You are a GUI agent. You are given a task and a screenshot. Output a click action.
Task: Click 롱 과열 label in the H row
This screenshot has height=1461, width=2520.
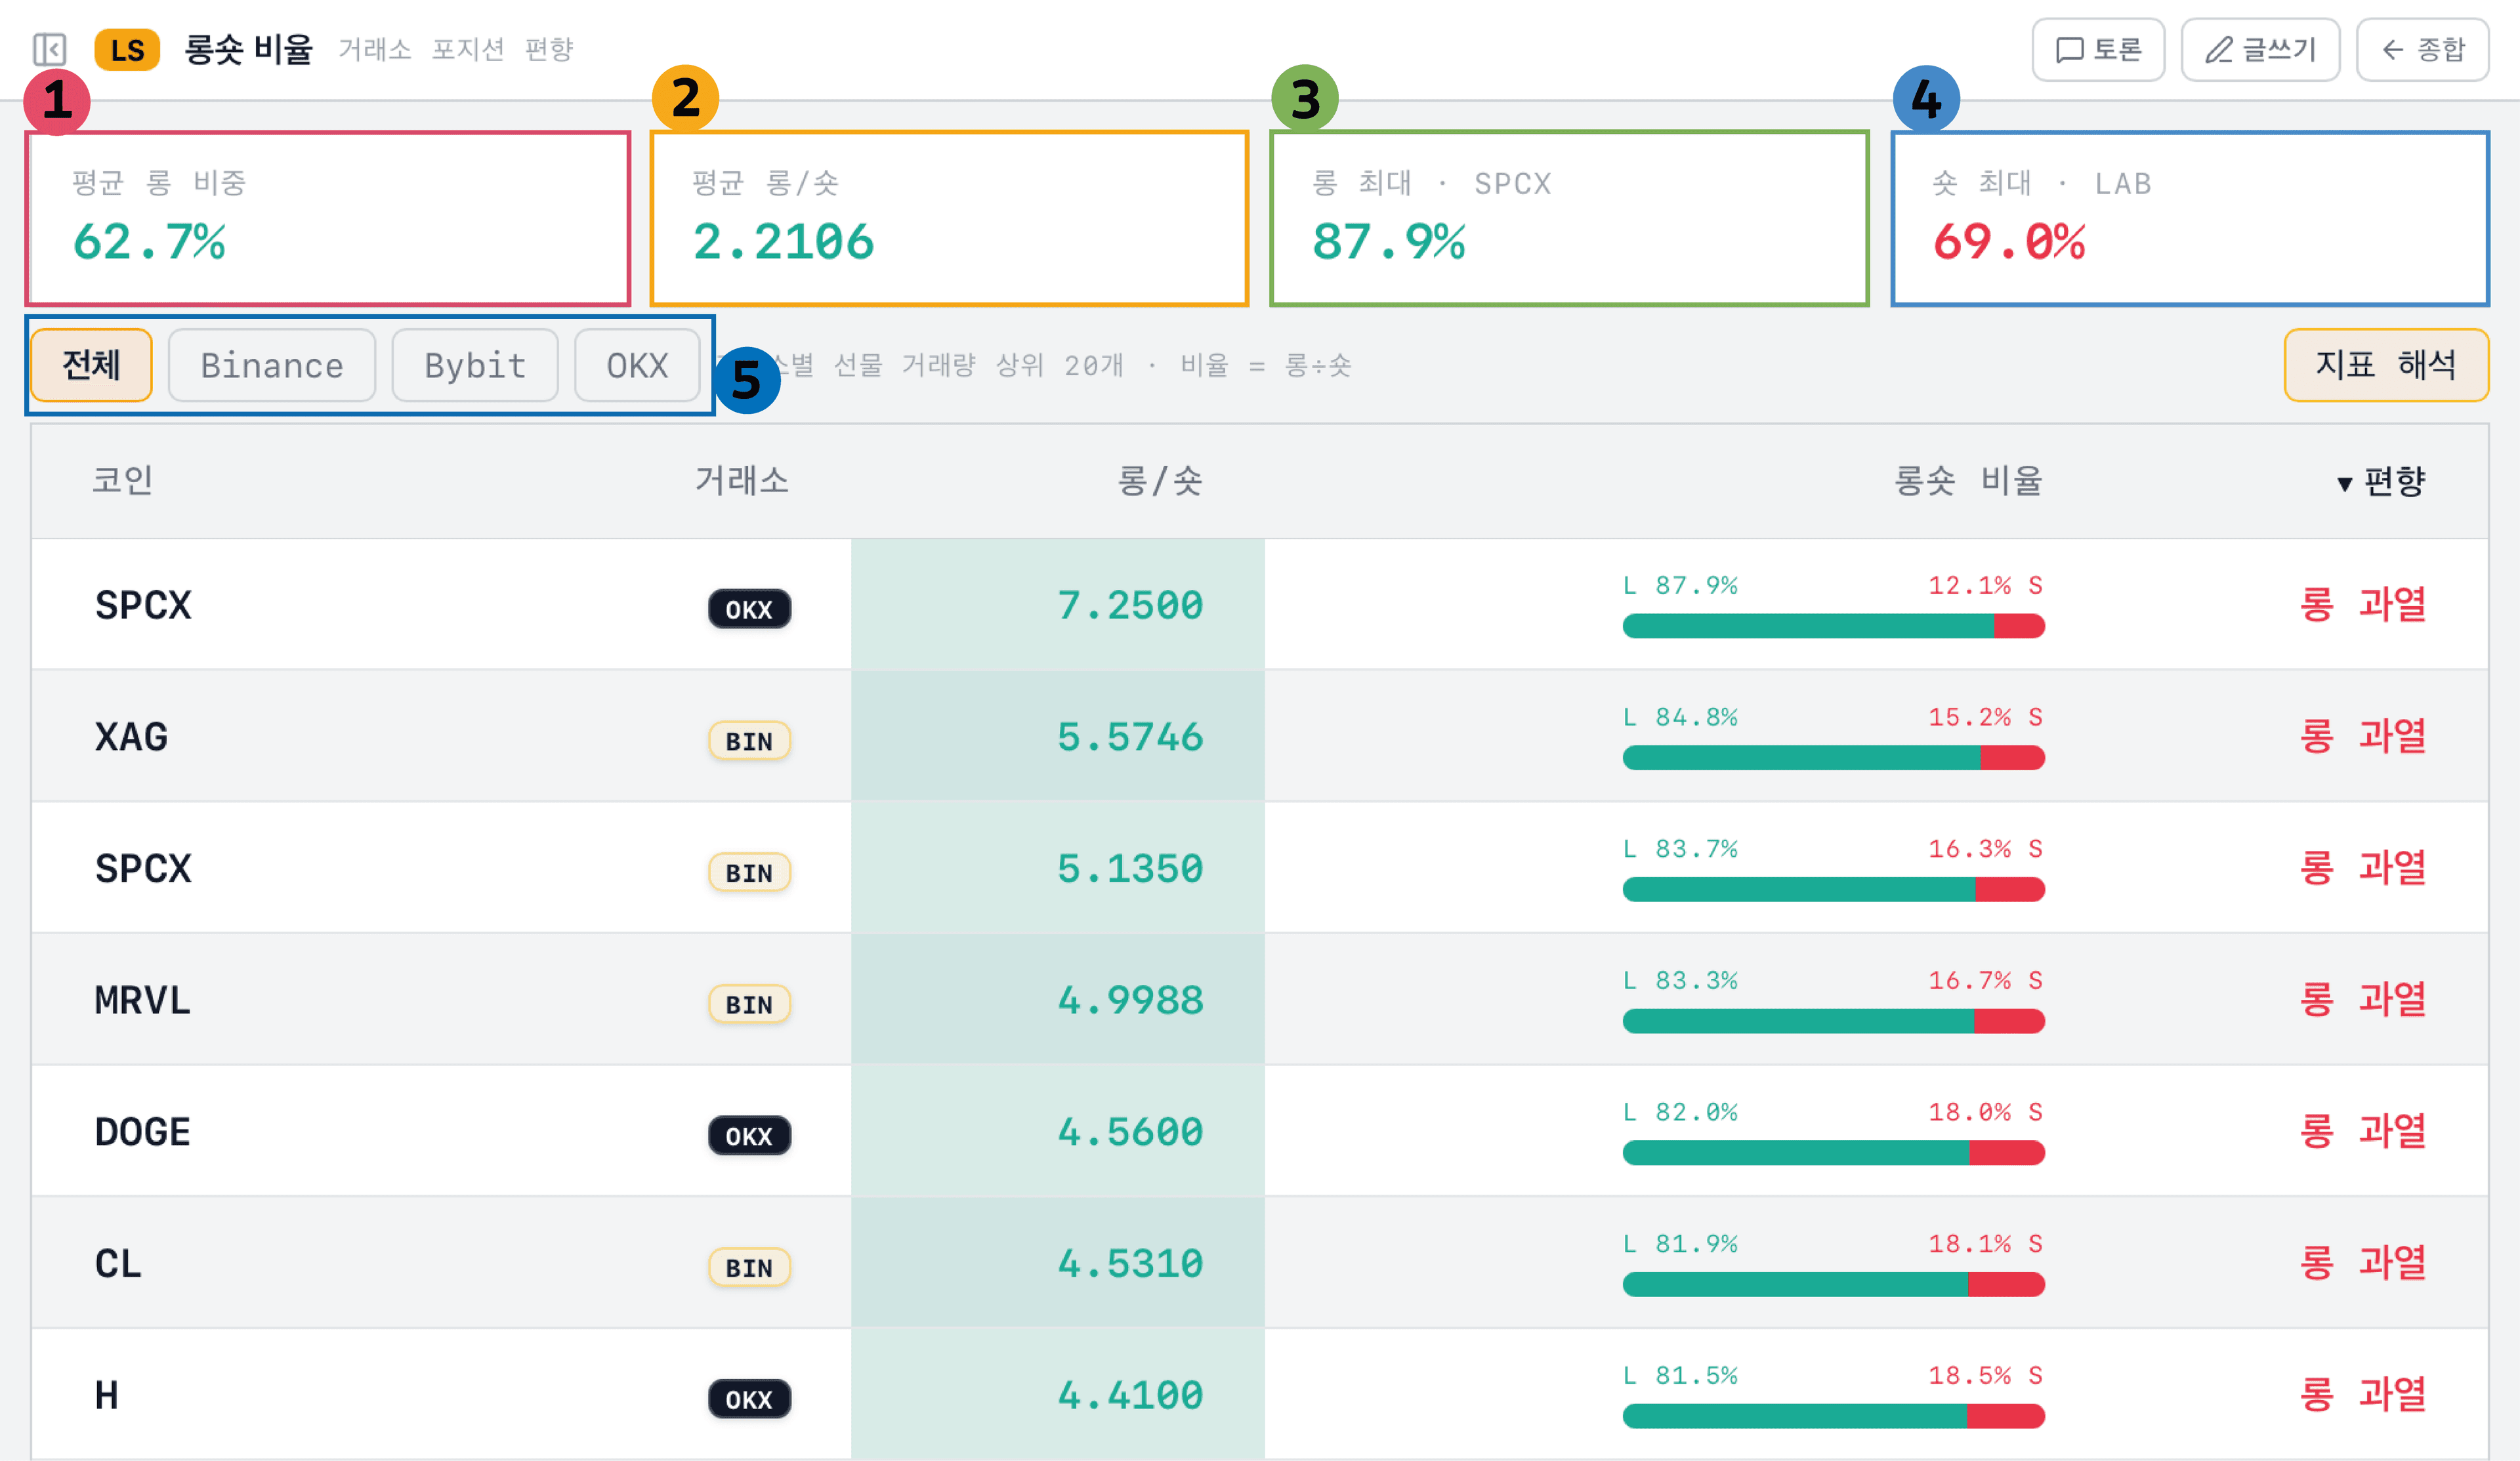click(x=2363, y=1395)
